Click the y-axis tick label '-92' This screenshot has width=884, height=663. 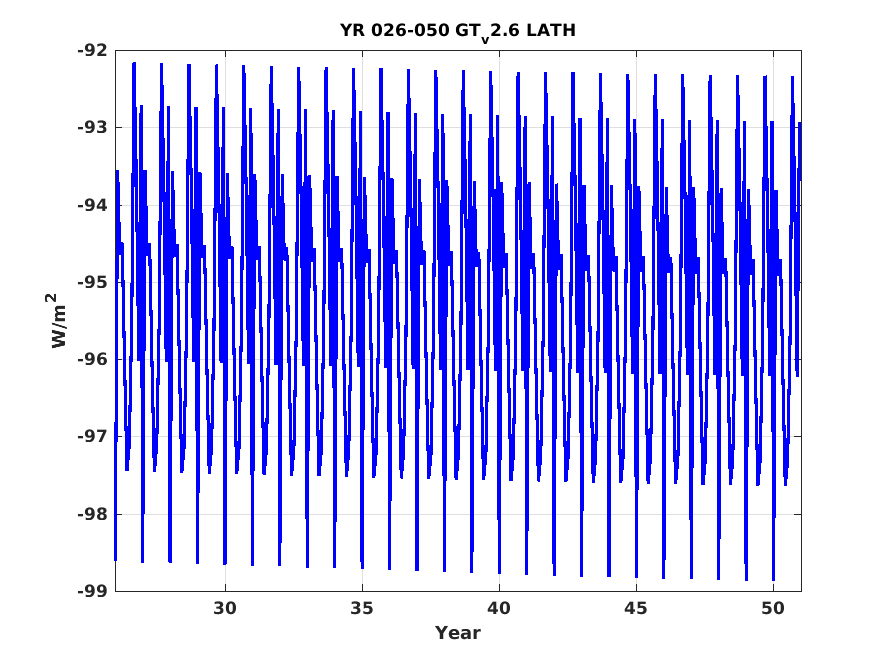coord(92,50)
